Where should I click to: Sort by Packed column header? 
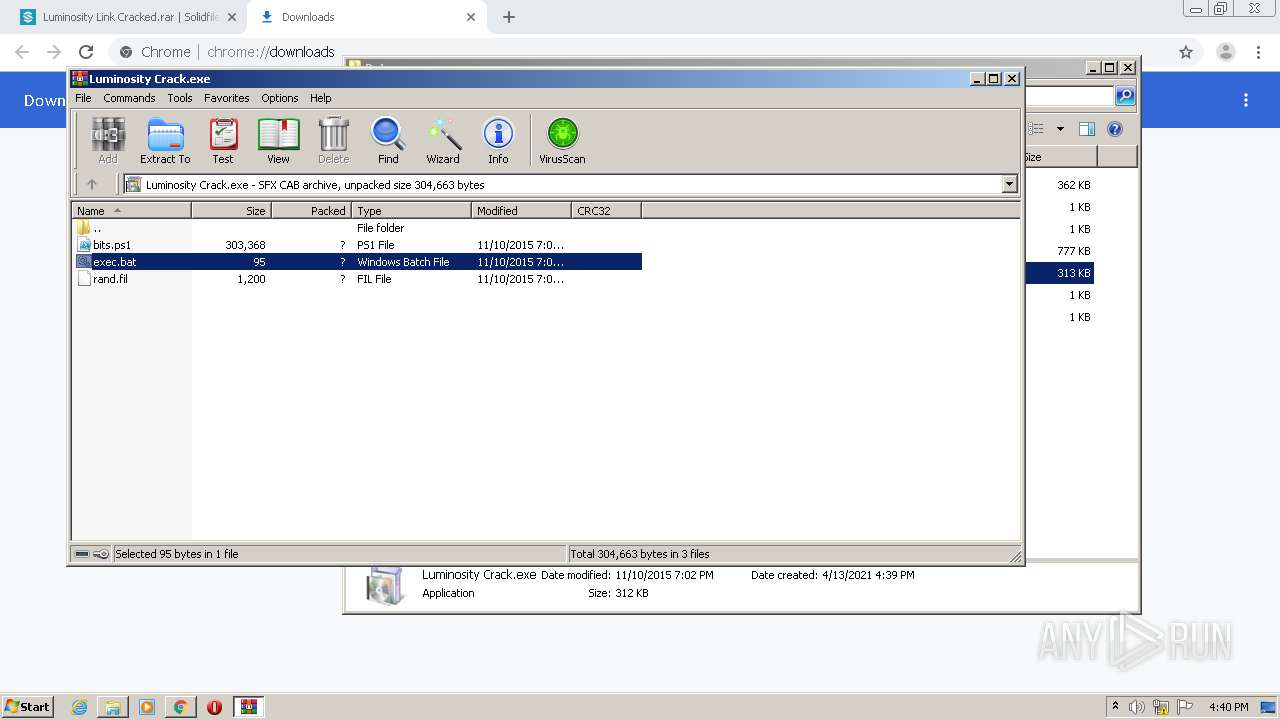[311, 211]
